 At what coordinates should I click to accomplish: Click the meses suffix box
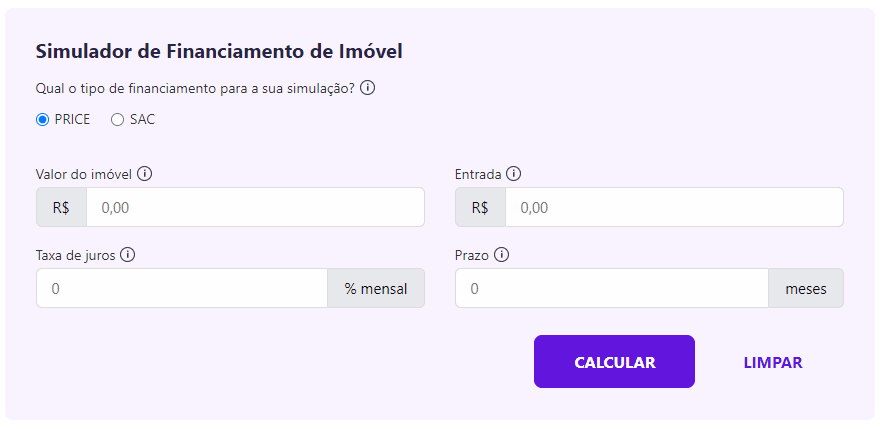pyautogui.click(x=806, y=288)
